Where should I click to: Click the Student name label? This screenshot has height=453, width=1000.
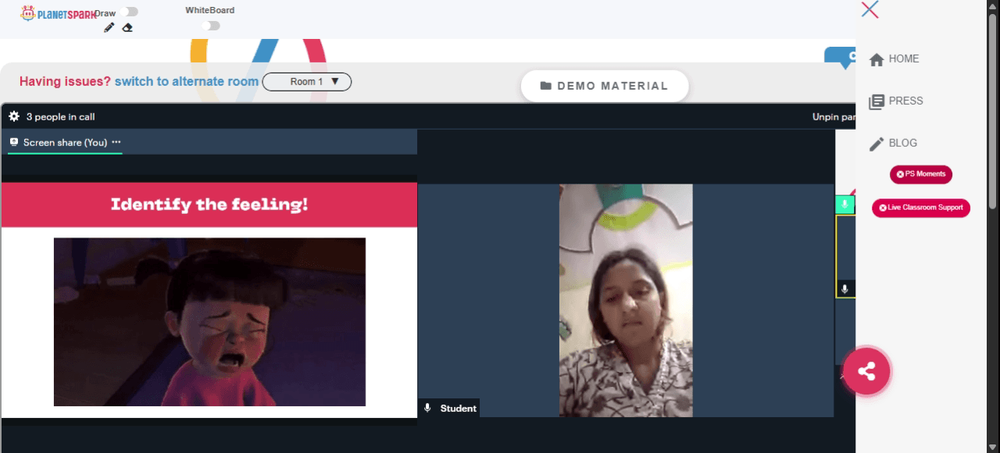pyautogui.click(x=458, y=408)
